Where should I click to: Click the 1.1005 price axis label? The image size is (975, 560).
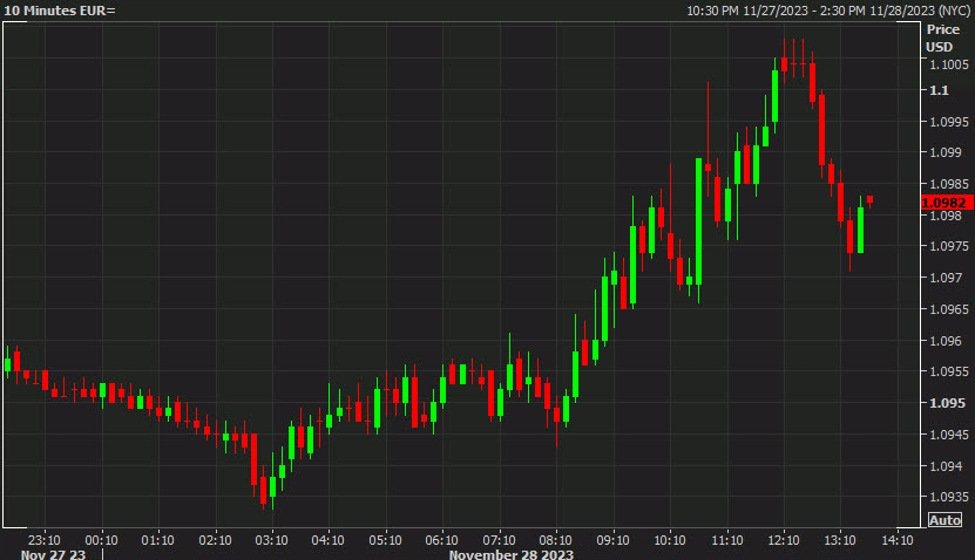coord(945,65)
